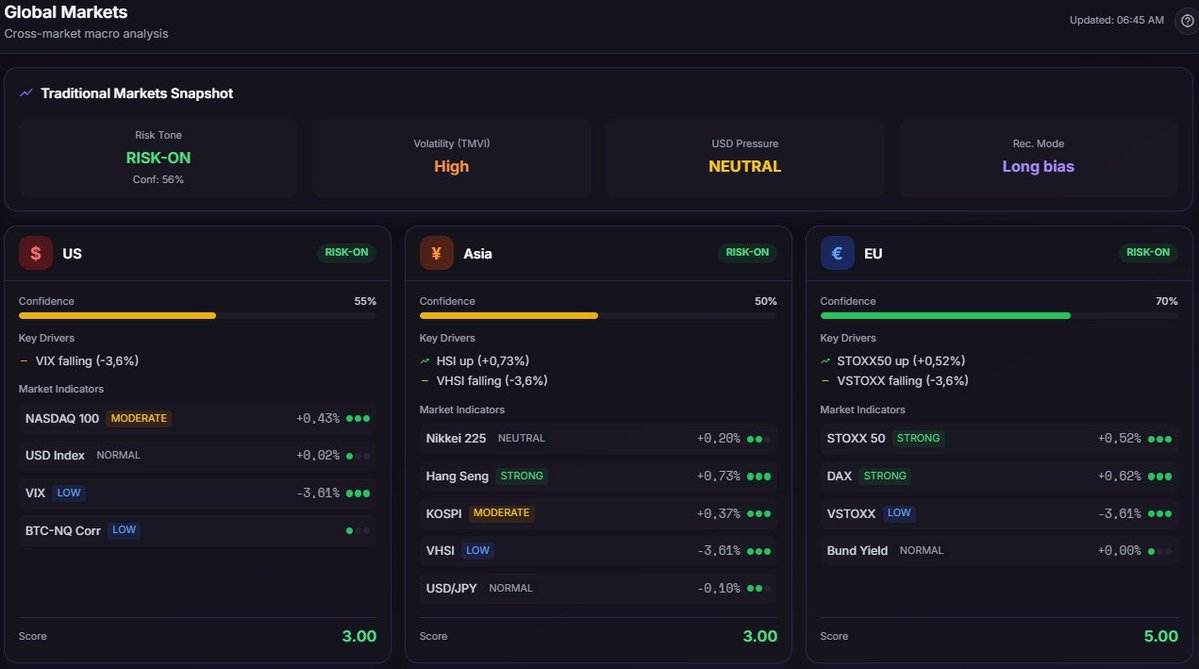The height and width of the screenshot is (669, 1199).
Task: Click the EU score value 5.00
Action: point(1161,636)
